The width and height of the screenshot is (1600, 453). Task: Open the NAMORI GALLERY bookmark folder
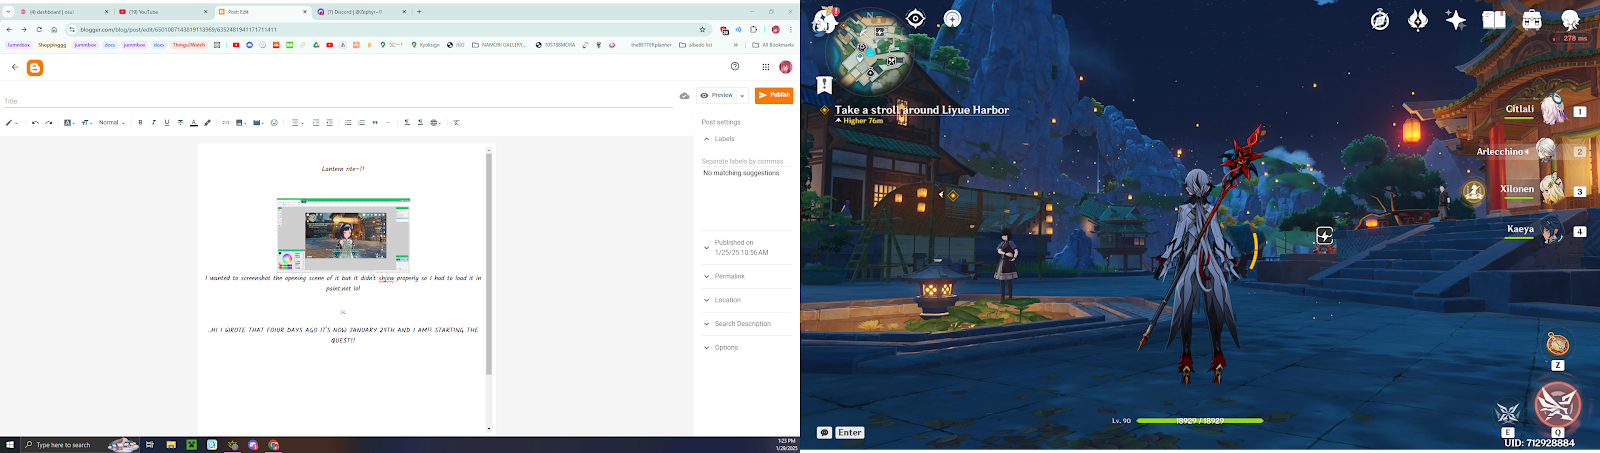(499, 45)
